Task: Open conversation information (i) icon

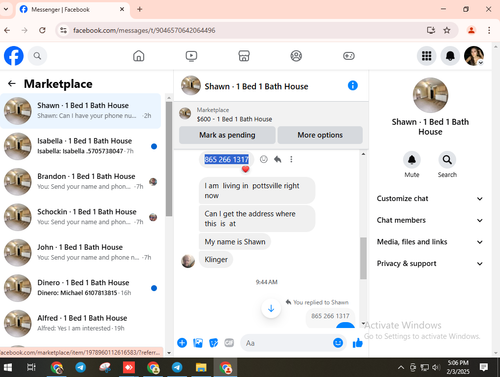Action: [x=353, y=86]
